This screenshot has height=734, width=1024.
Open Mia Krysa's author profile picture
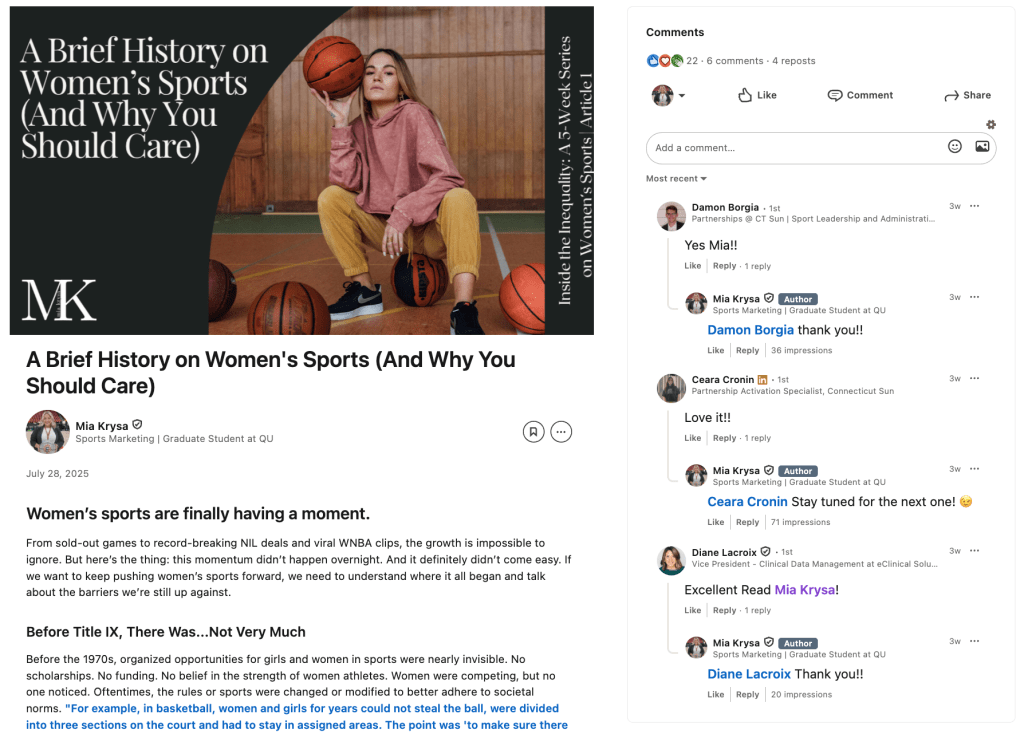(x=47, y=432)
